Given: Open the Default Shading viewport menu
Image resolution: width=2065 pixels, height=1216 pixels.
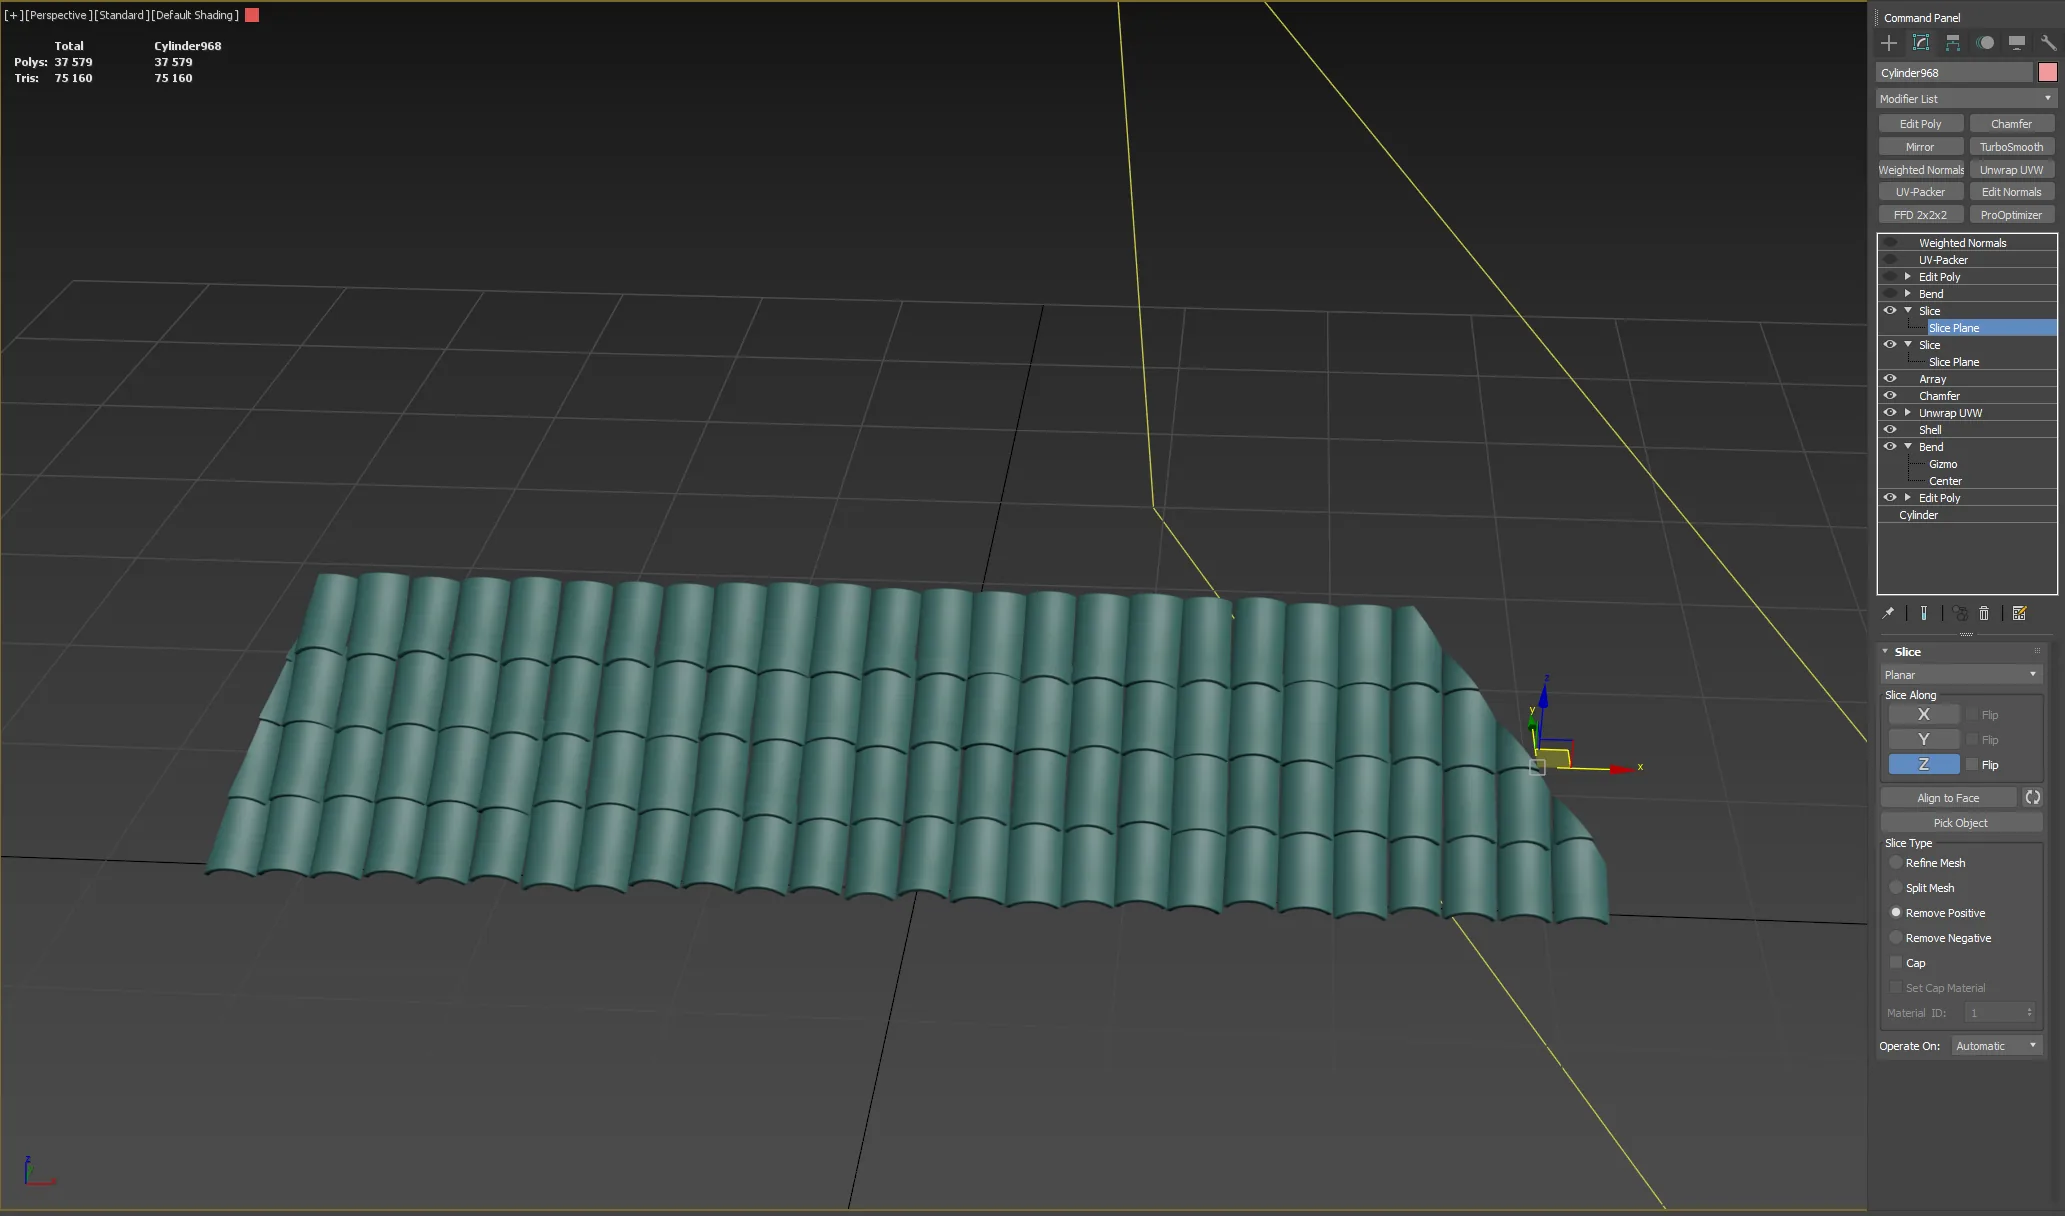Looking at the screenshot, I should click(195, 15).
